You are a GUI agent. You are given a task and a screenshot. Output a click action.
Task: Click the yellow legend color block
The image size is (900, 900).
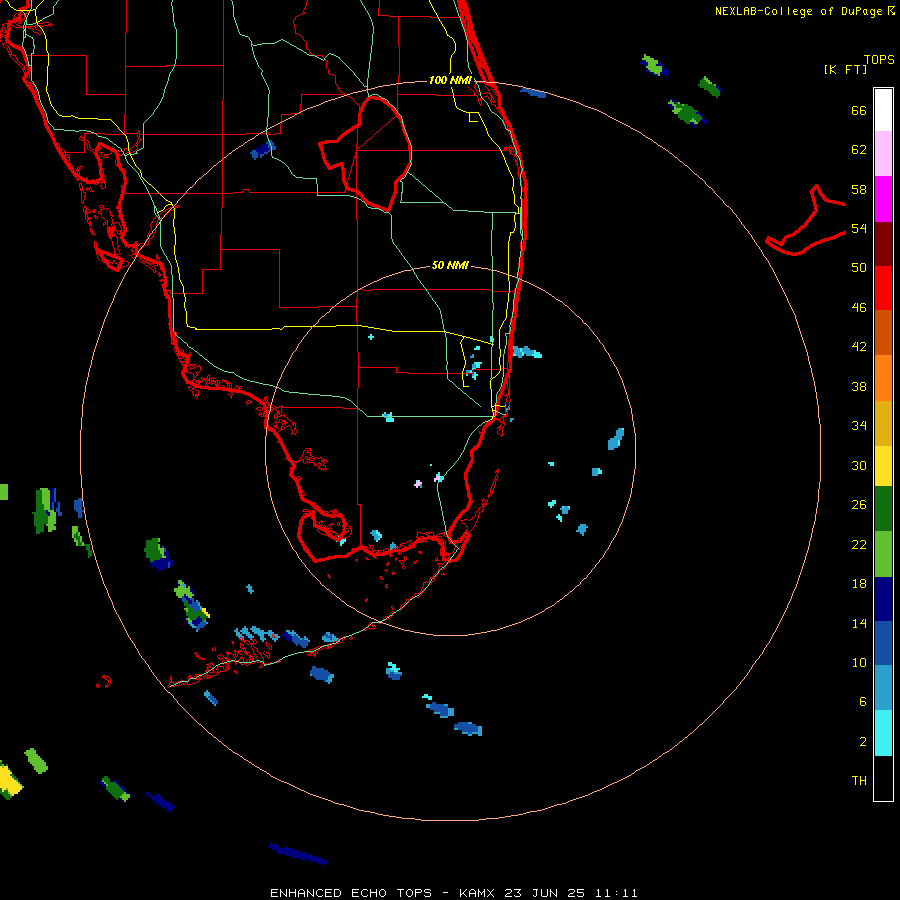[883, 466]
